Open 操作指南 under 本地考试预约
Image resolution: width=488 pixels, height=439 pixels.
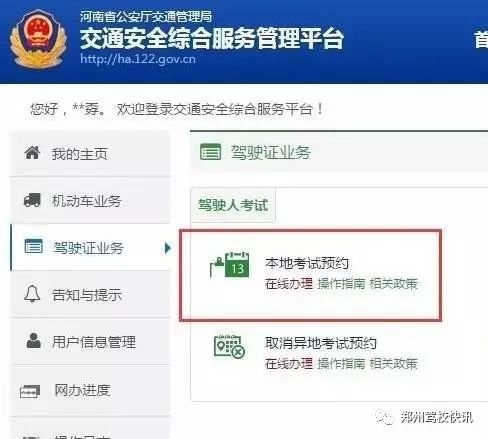tap(341, 284)
